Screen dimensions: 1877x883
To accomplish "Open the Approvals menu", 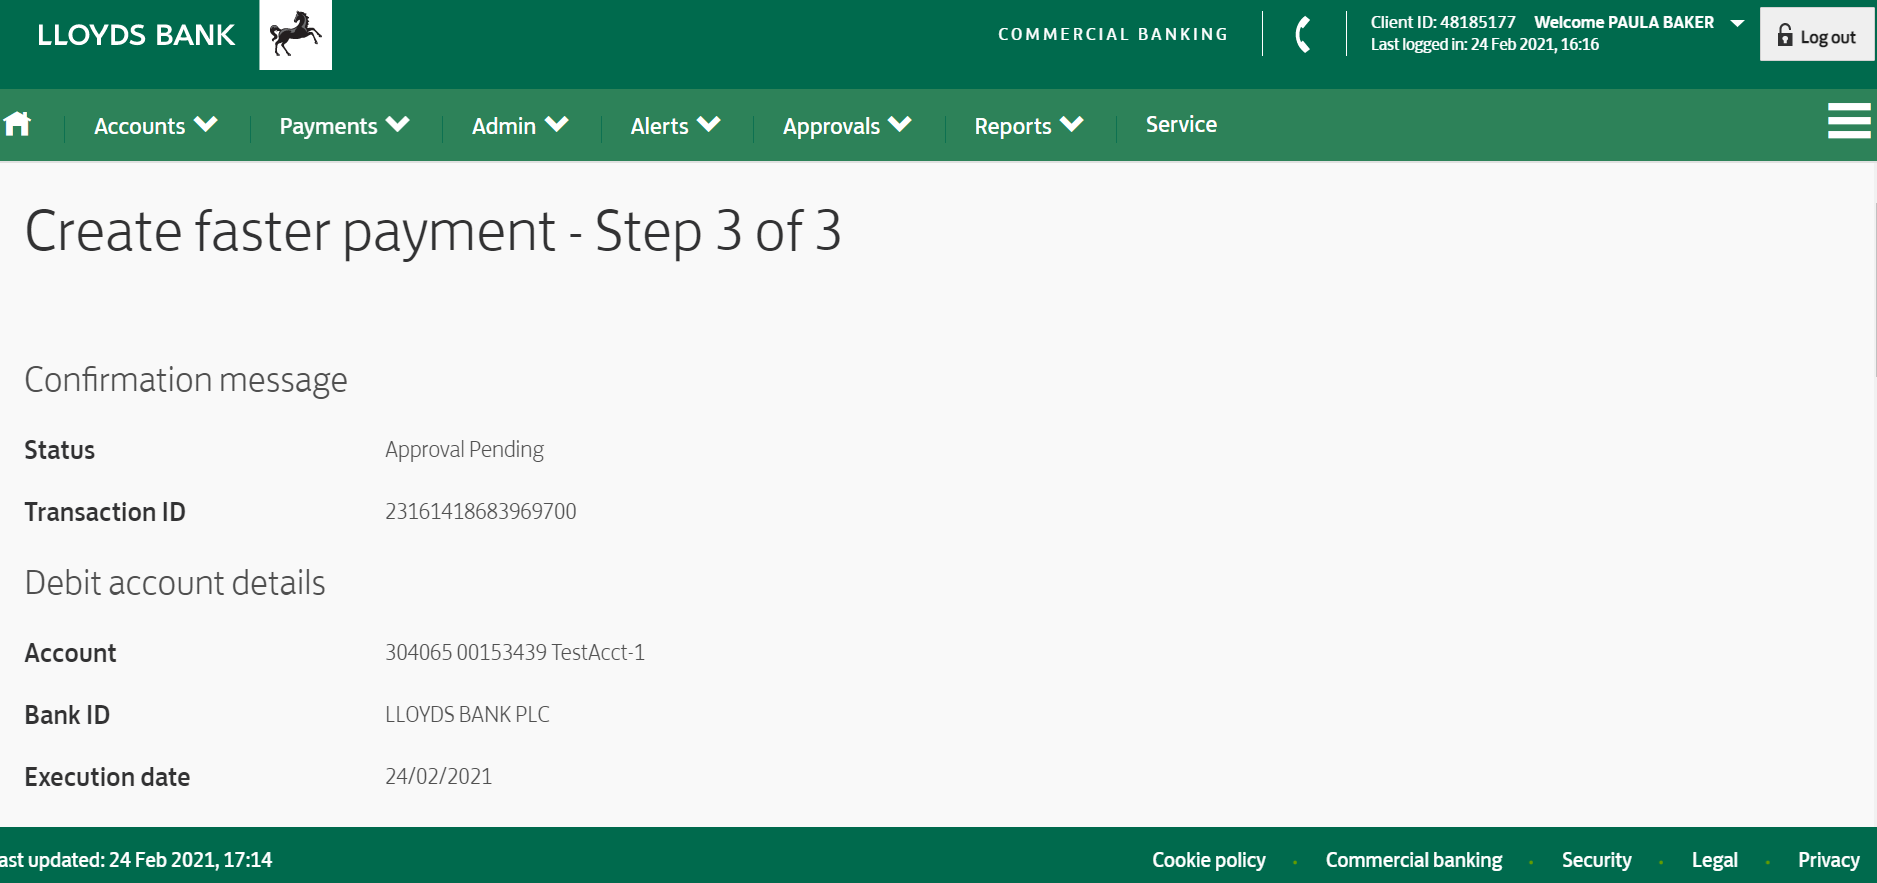I will click(847, 126).
